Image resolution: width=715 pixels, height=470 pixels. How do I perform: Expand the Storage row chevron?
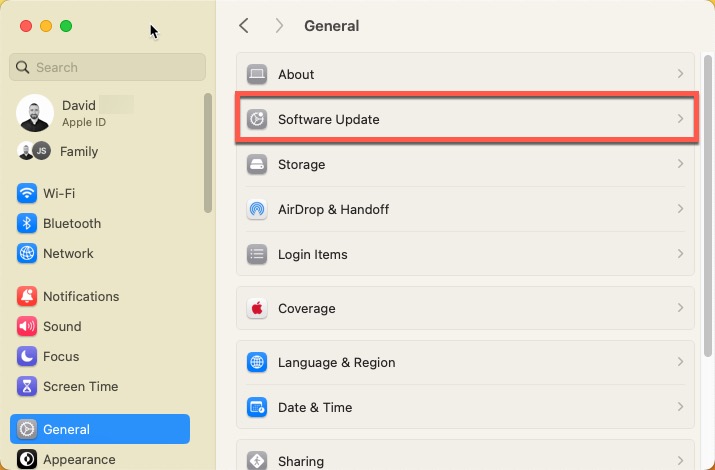(x=680, y=164)
